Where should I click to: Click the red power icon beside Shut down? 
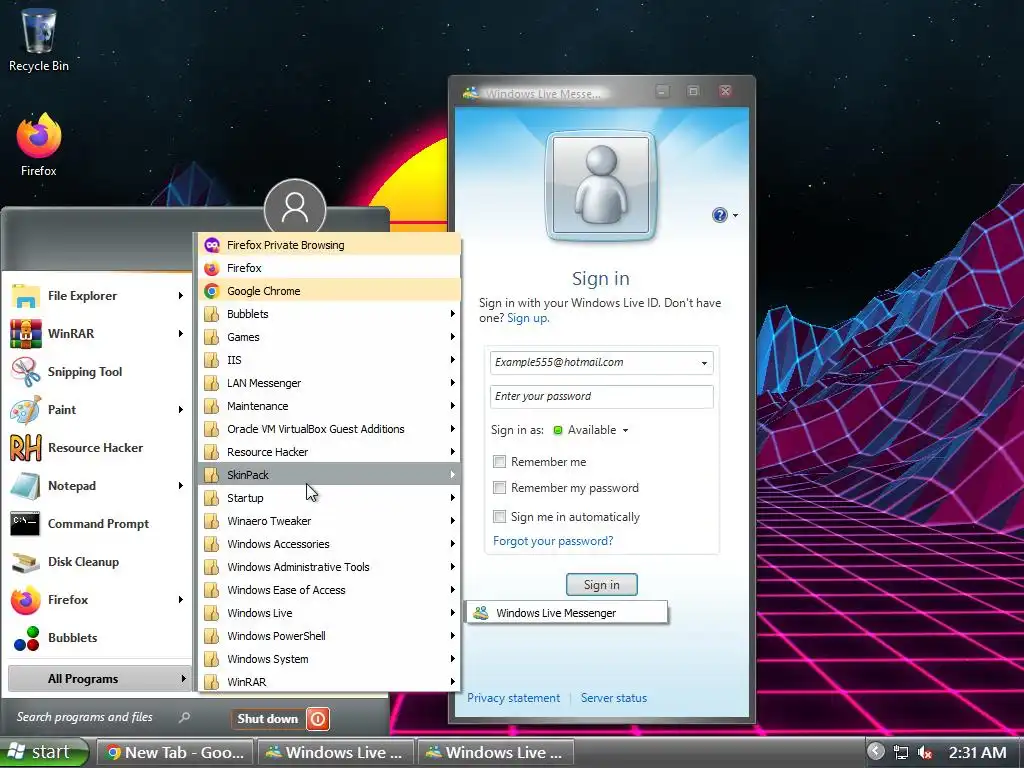pos(318,719)
